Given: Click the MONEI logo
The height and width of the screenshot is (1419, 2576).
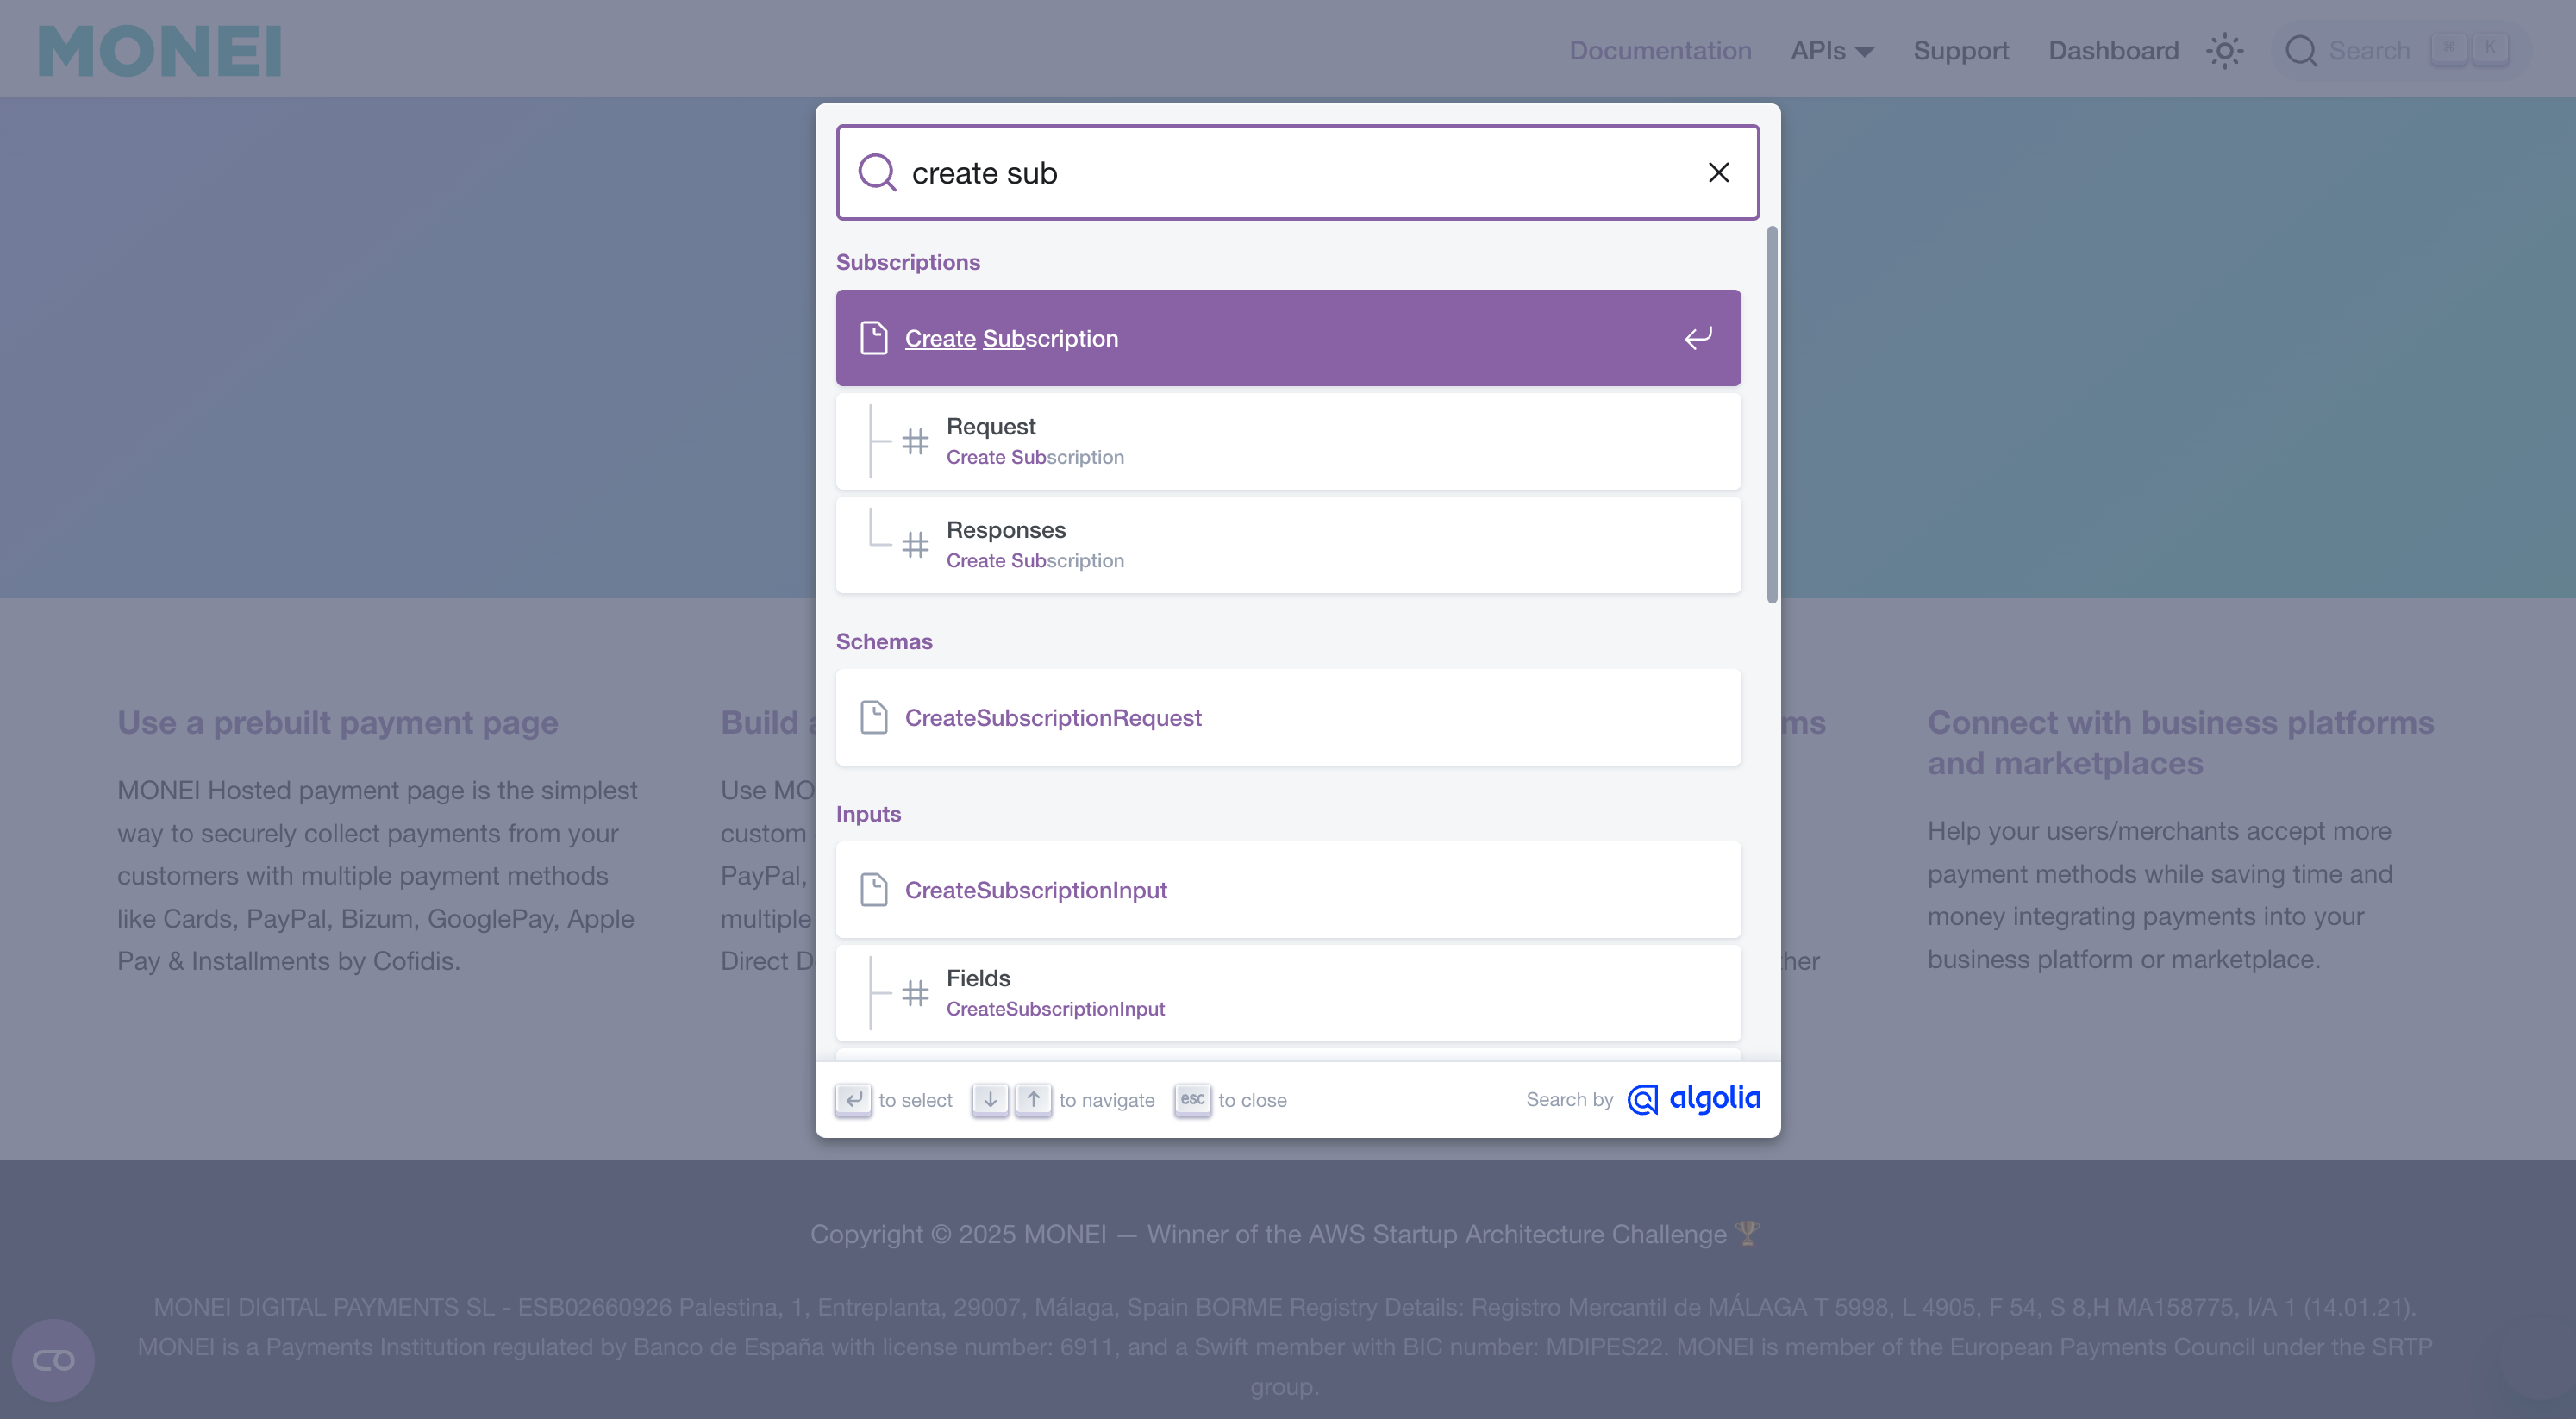Looking at the screenshot, I should point(160,51).
